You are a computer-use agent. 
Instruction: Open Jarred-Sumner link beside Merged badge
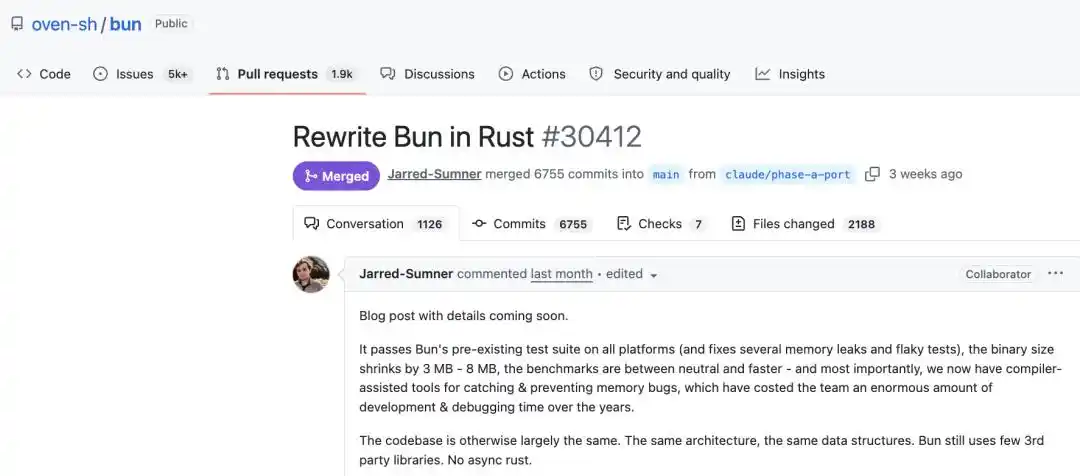(x=435, y=174)
